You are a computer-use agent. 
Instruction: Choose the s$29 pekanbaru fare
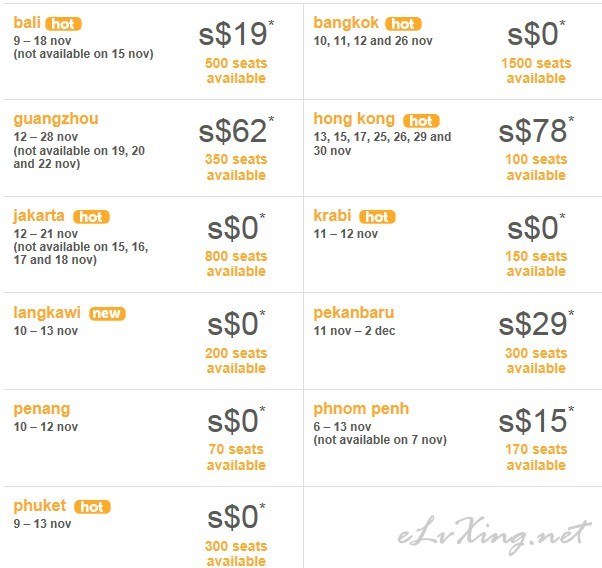point(536,324)
